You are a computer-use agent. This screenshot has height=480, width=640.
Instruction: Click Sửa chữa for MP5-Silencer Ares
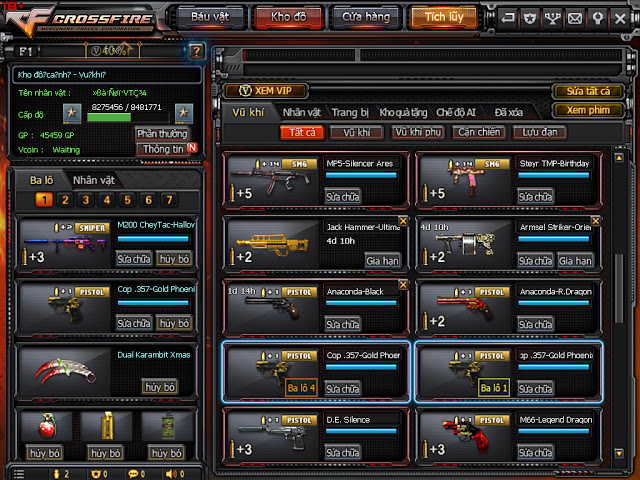[342, 197]
